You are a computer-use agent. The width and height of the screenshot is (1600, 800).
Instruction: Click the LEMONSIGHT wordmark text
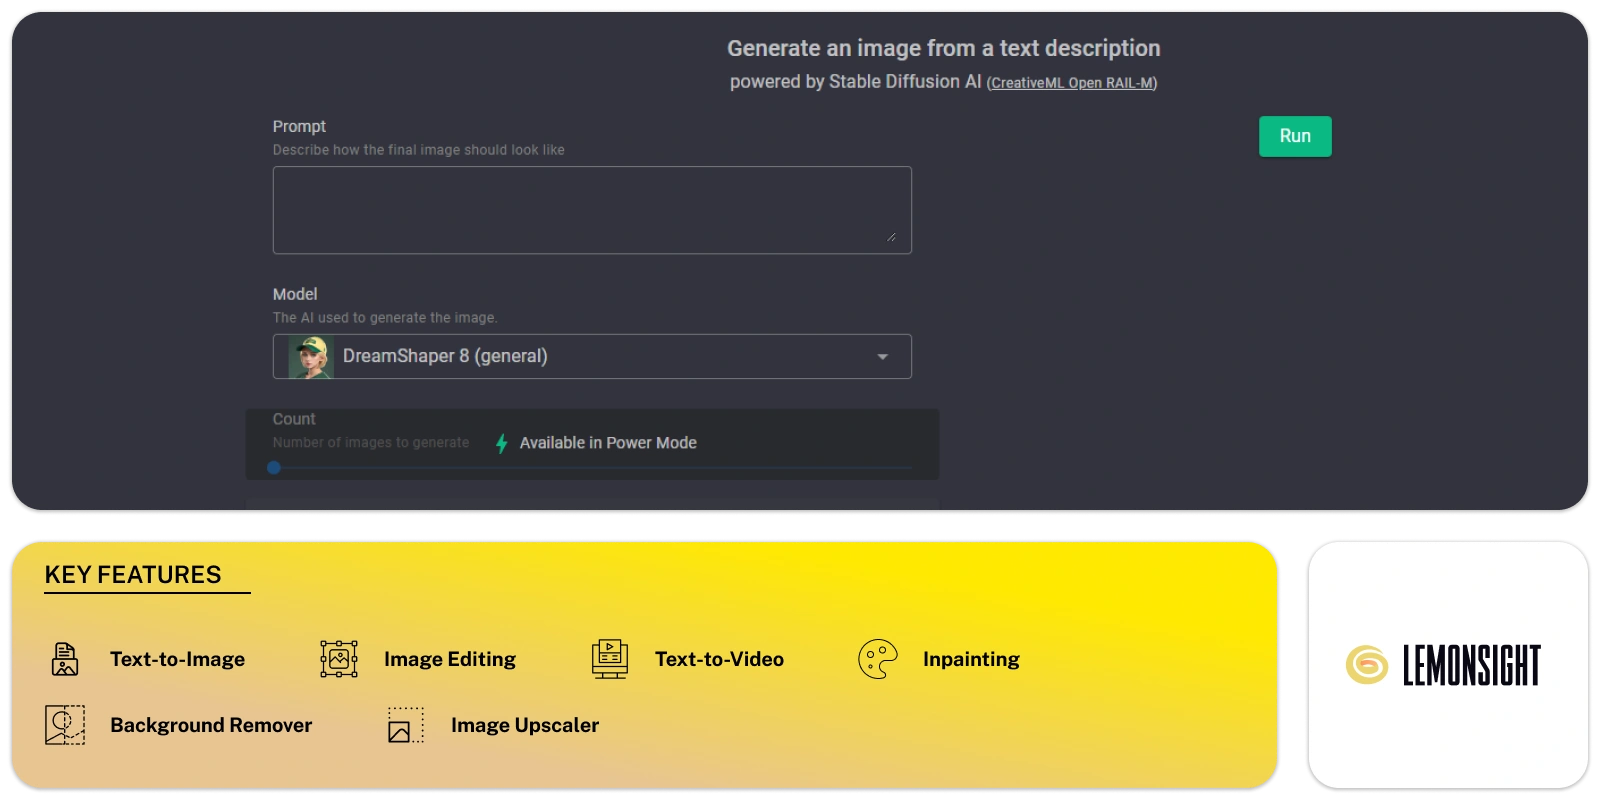coord(1471,666)
